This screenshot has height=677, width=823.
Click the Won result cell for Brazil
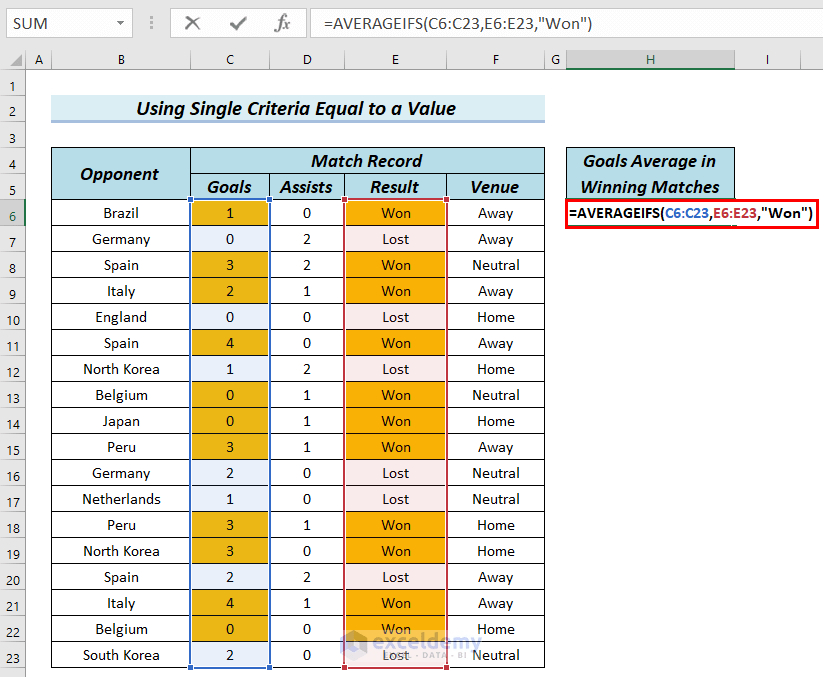click(395, 213)
